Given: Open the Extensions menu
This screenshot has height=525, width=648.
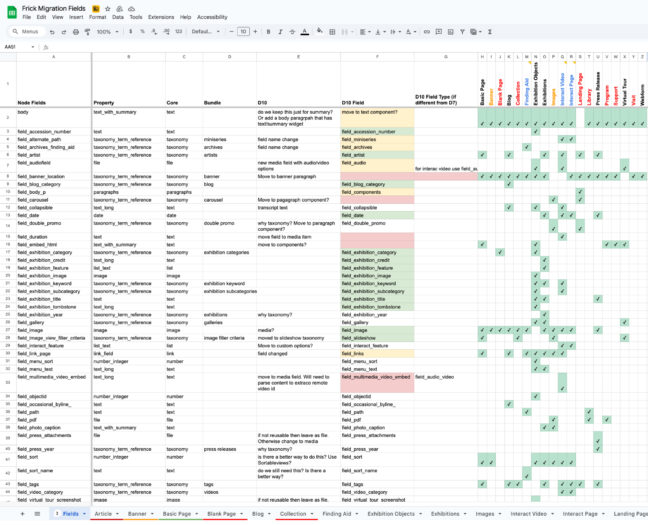Looking at the screenshot, I should (x=161, y=17).
